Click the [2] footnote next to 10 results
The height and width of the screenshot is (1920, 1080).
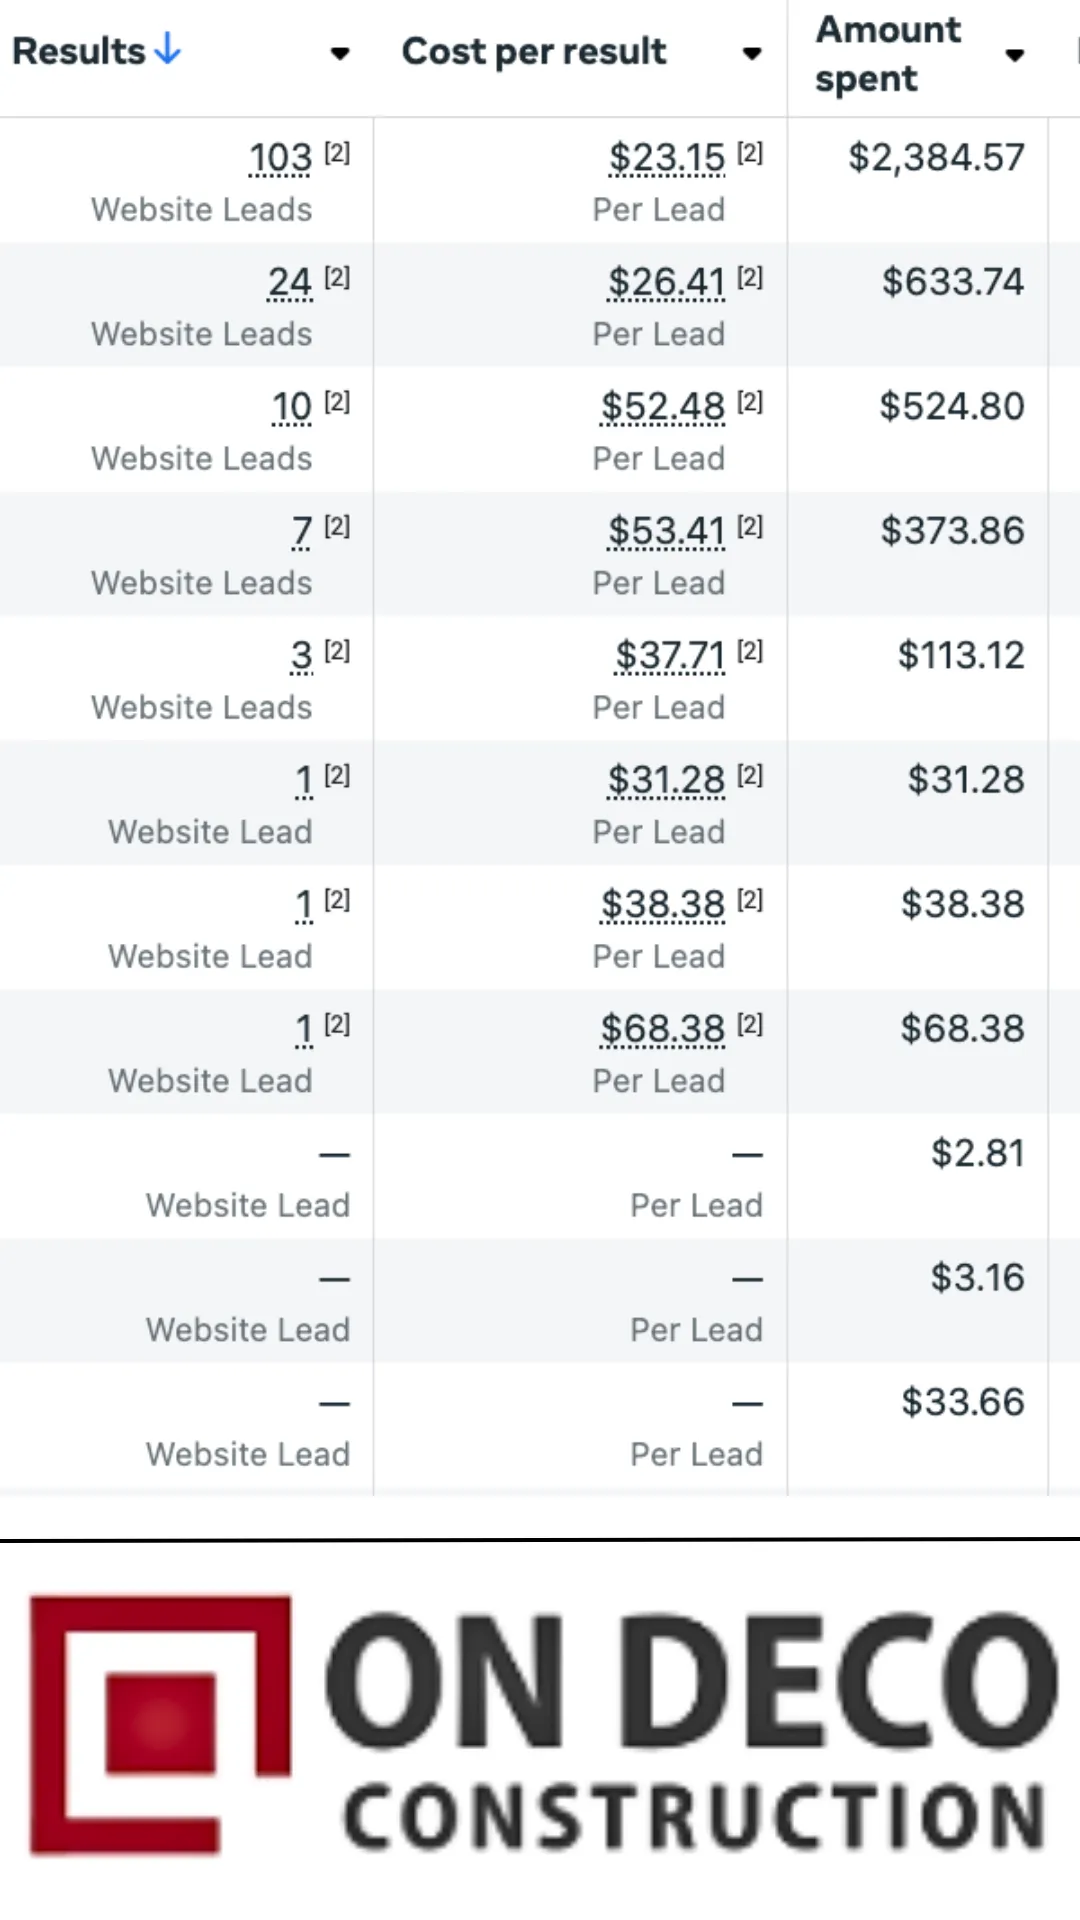click(337, 402)
